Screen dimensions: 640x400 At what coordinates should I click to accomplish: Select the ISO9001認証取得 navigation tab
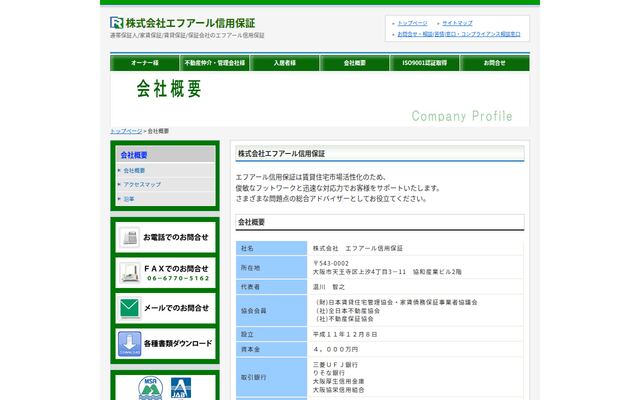(x=424, y=63)
